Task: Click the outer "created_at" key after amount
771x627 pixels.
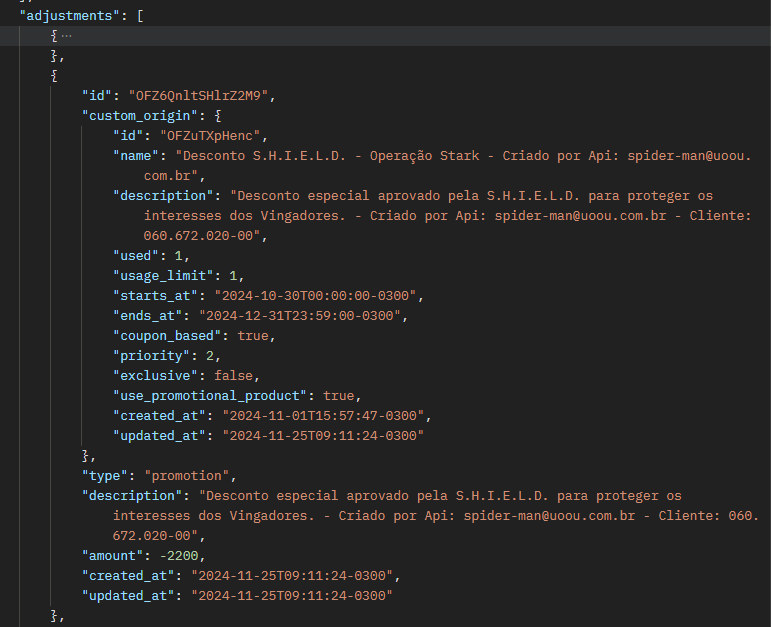Action: click(x=128, y=576)
